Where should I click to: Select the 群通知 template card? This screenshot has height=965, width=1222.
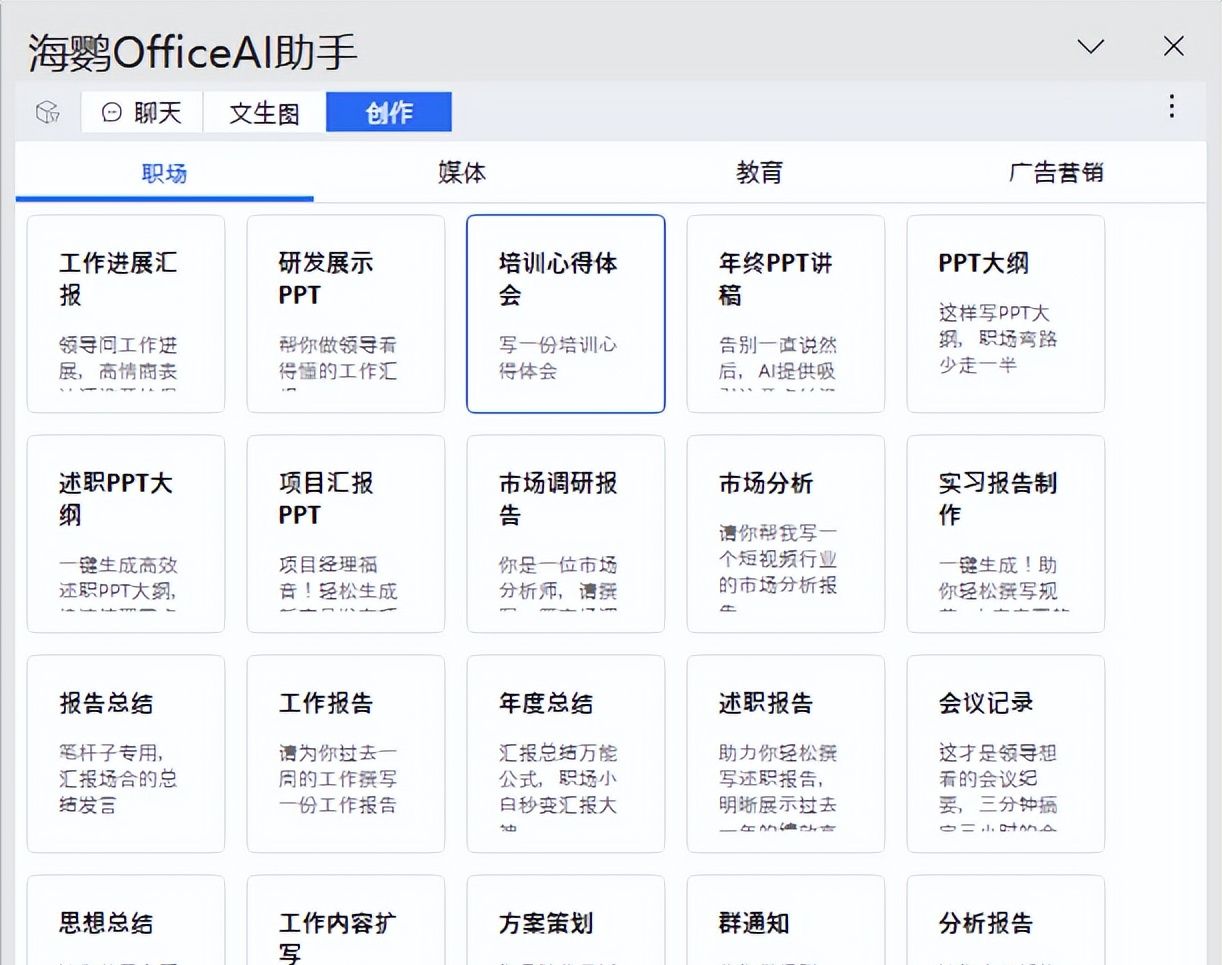(786, 920)
